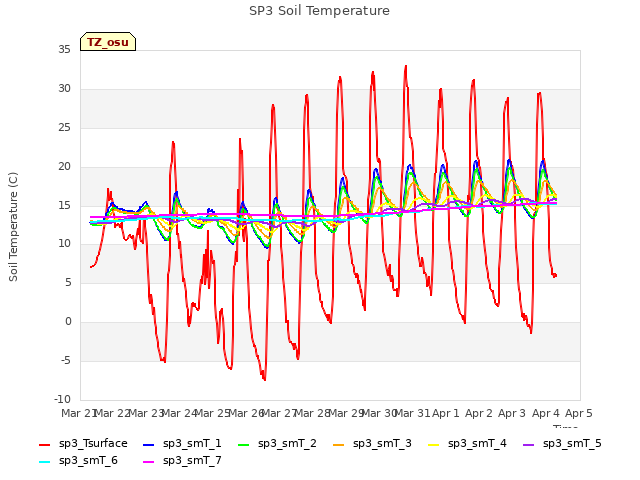The image size is (640, 480).
Task: Click the Apr 1 x-axis date label
Action: click(x=446, y=413)
